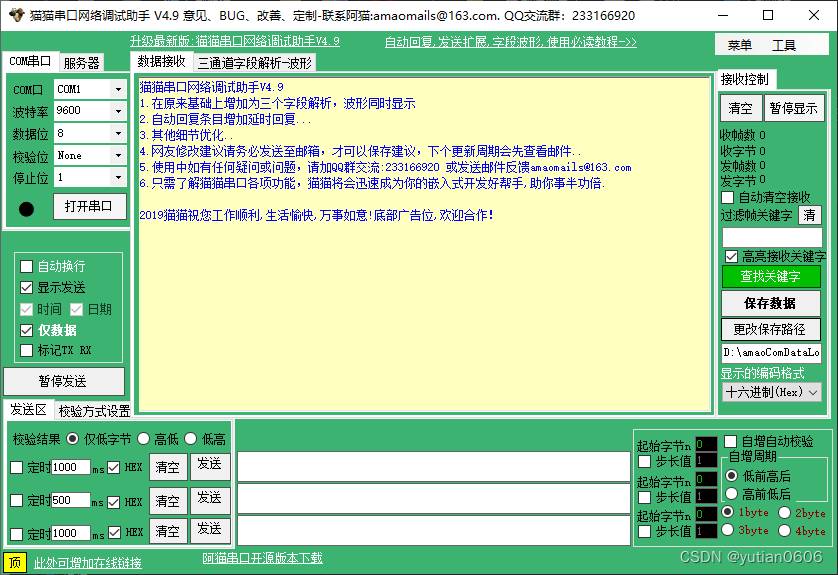
Task: Click the black port status indicator circle
Action: pyautogui.click(x=26, y=209)
